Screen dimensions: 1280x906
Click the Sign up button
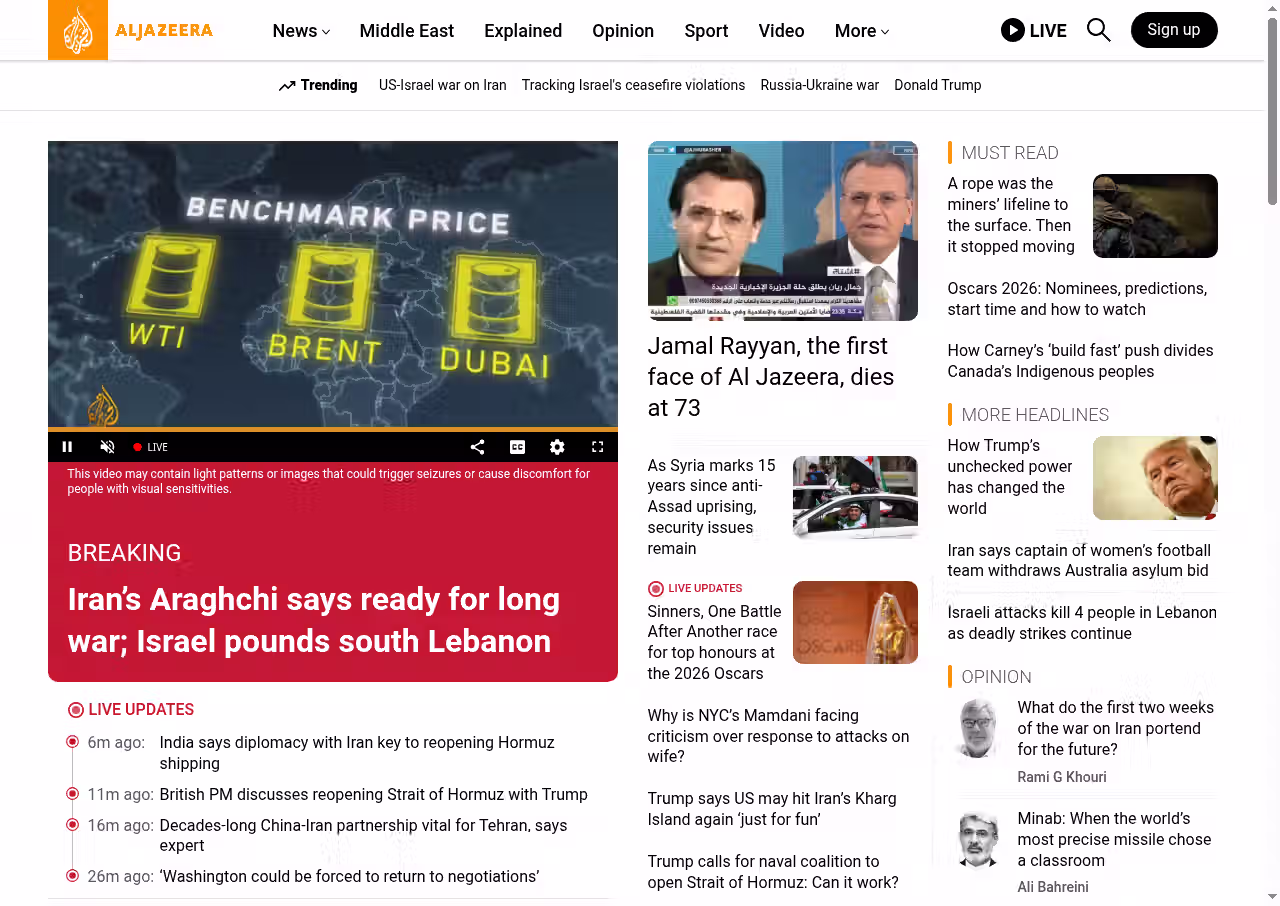(x=1173, y=30)
